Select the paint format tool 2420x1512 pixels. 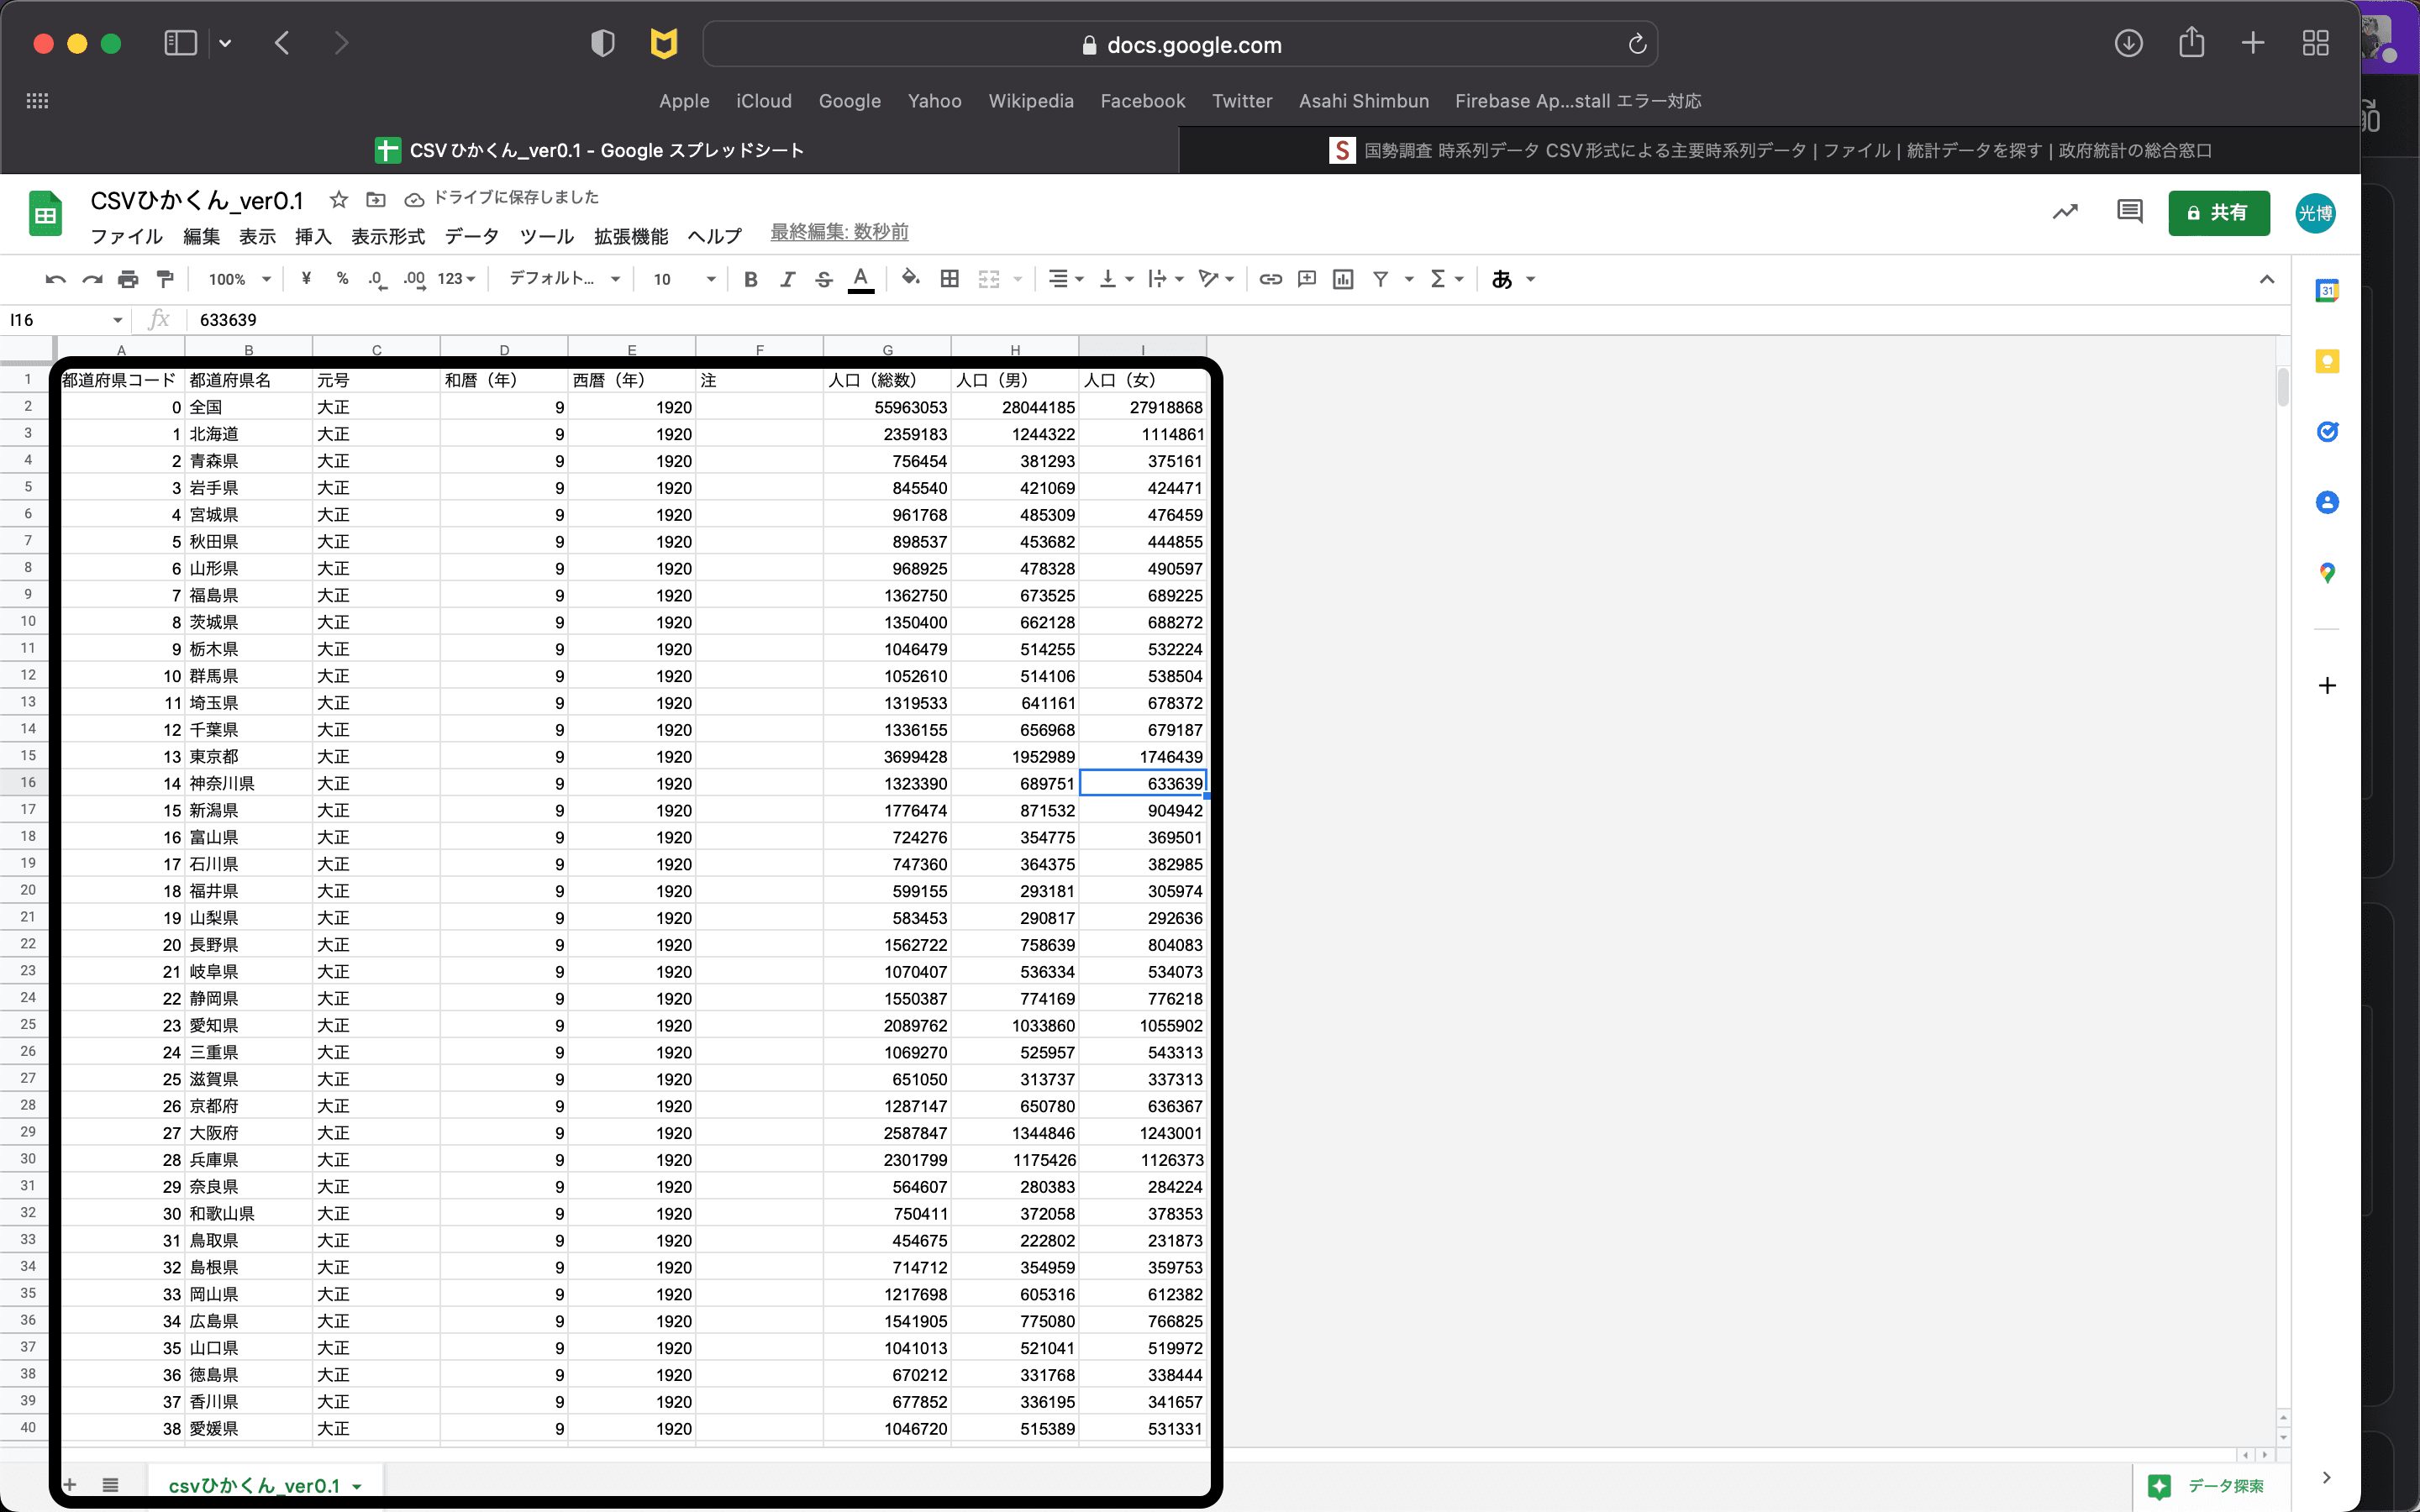click(165, 279)
